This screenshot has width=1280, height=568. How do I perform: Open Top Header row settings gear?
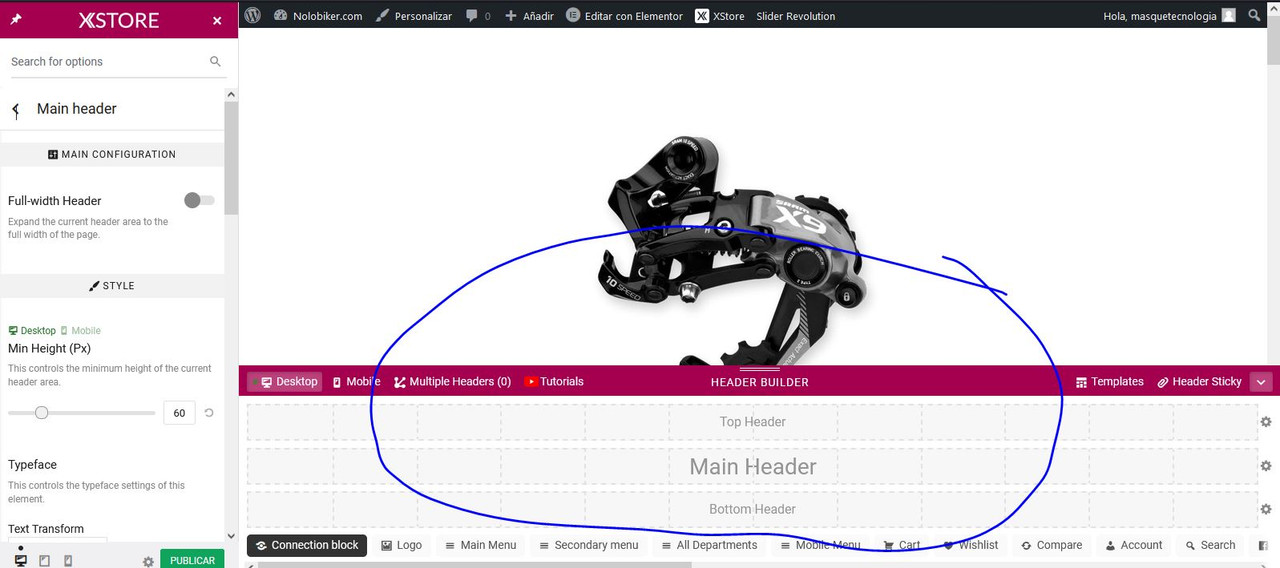[x=1267, y=422]
